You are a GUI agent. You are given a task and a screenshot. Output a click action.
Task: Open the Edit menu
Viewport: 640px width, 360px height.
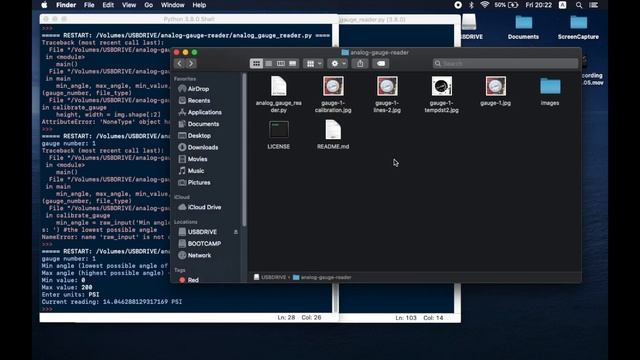pyautogui.click(x=108, y=5)
